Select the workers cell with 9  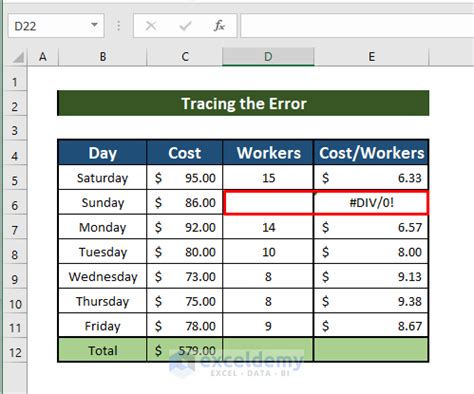pyautogui.click(x=268, y=326)
